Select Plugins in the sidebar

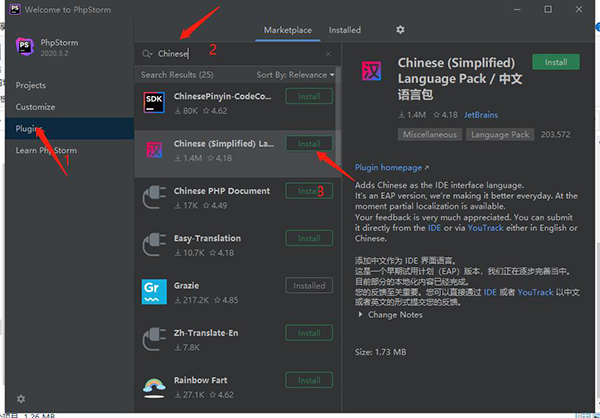(70, 129)
